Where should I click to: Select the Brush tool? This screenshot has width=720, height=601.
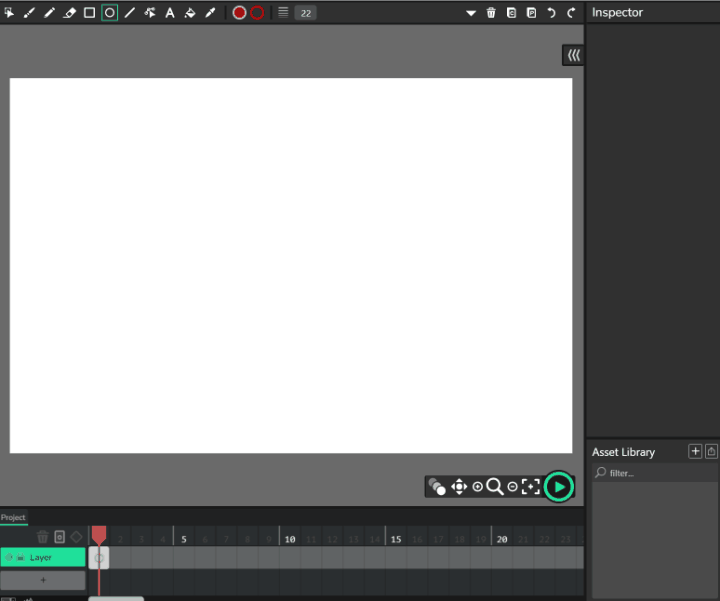point(29,13)
